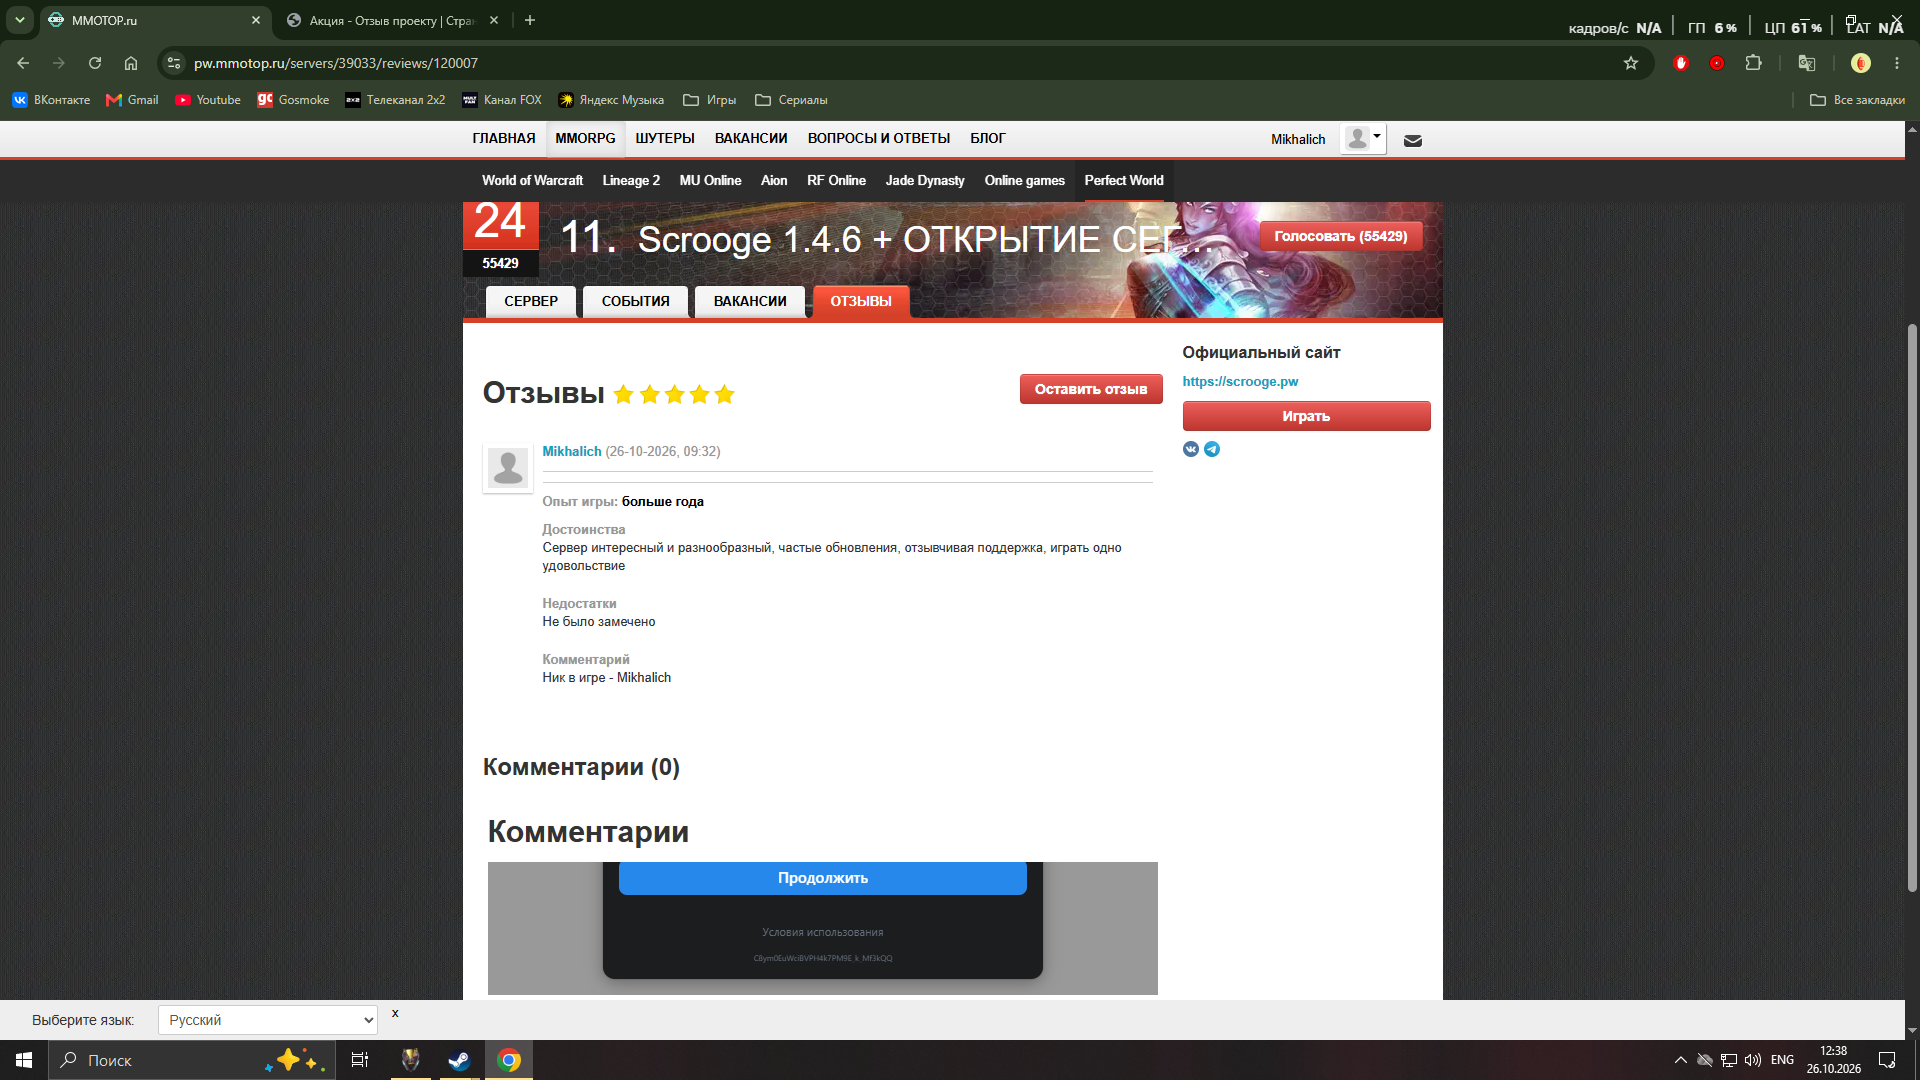This screenshot has height=1080, width=1920.
Task: Click the blue Продолжить button
Action: (822, 878)
